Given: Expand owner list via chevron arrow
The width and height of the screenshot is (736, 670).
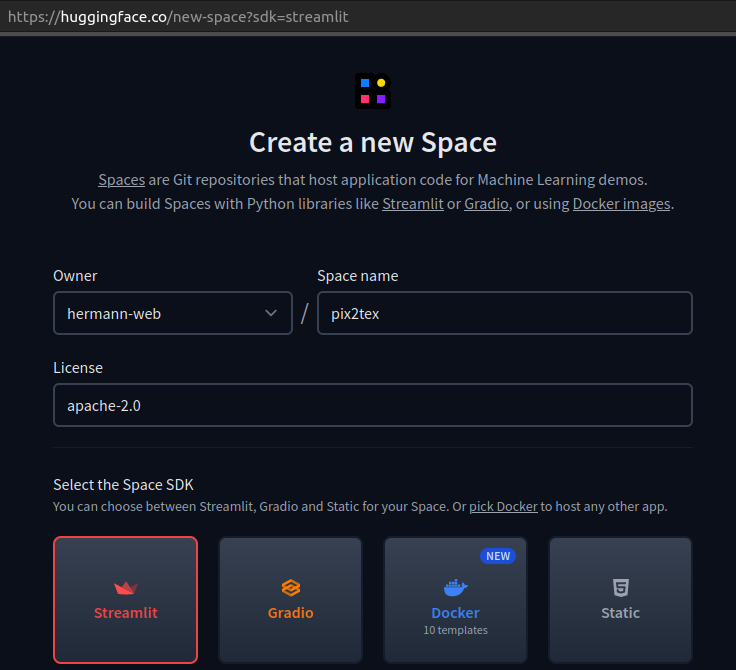Looking at the screenshot, I should point(271,313).
